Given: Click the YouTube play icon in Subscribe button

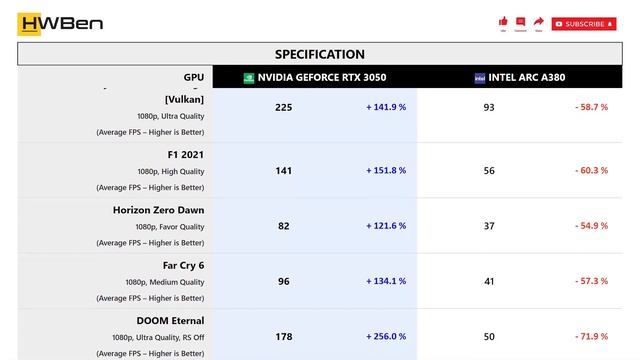Looking at the screenshot, I should pos(559,24).
